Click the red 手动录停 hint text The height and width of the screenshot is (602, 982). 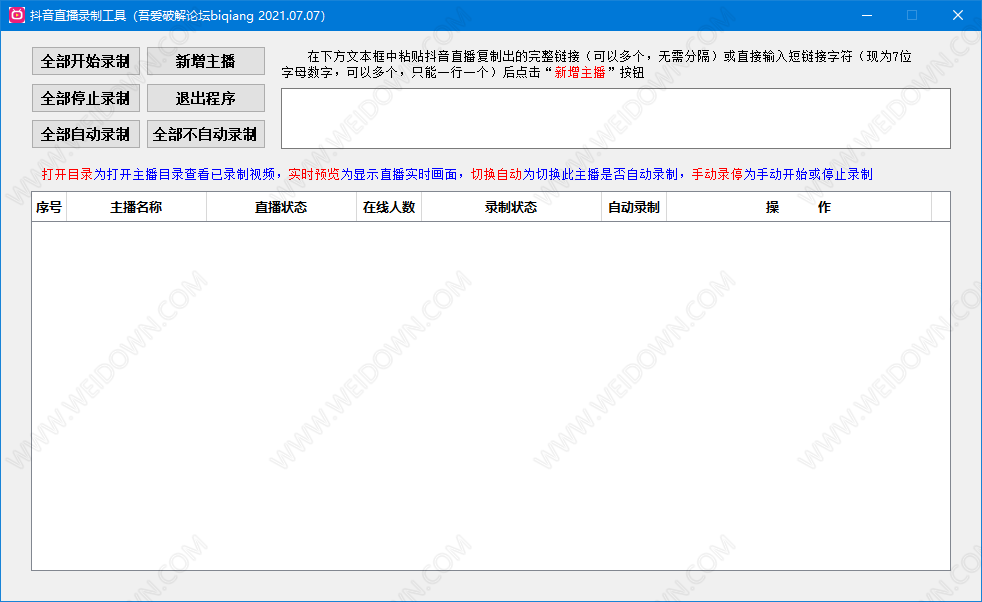[x=717, y=174]
